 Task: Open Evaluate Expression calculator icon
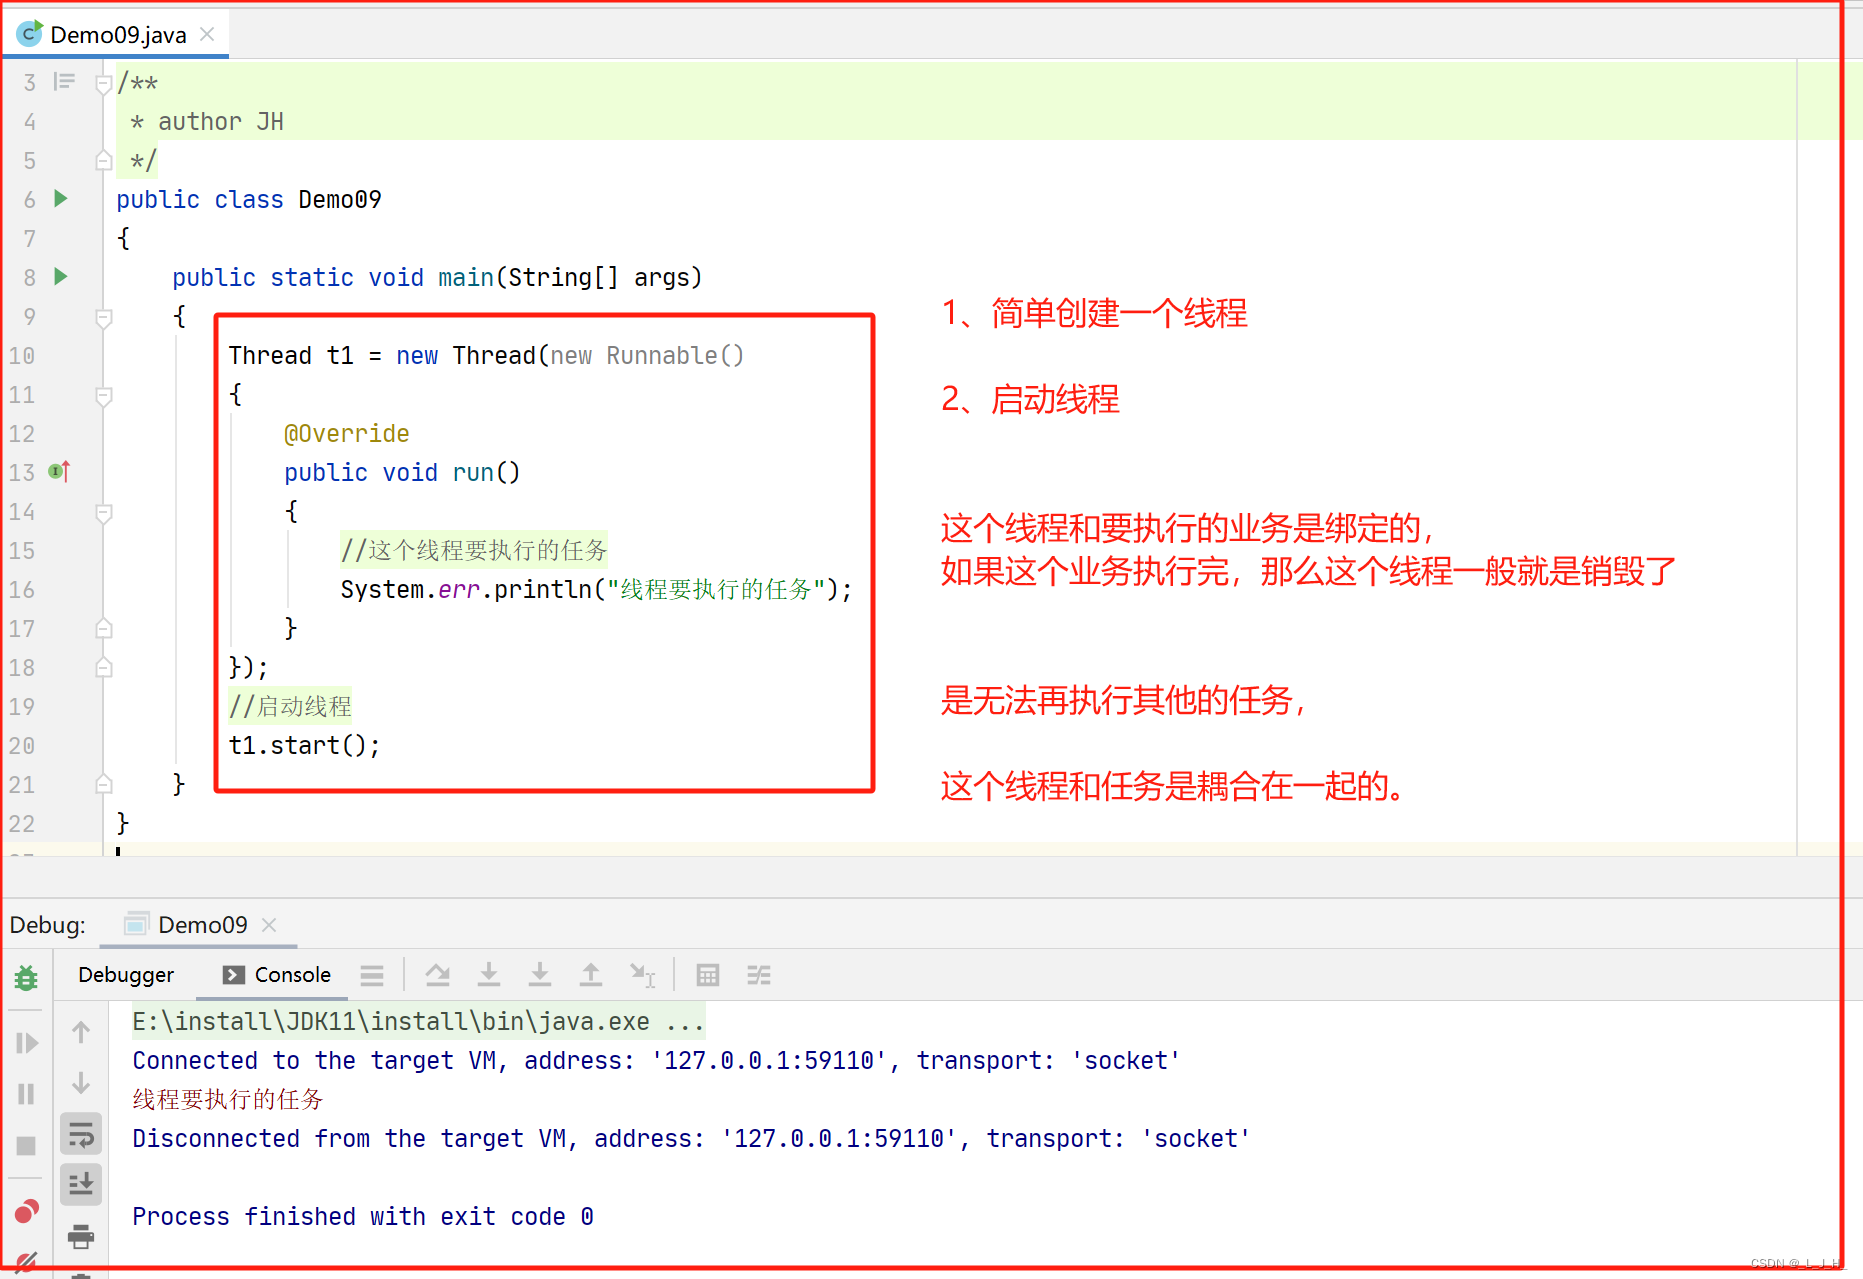click(708, 975)
